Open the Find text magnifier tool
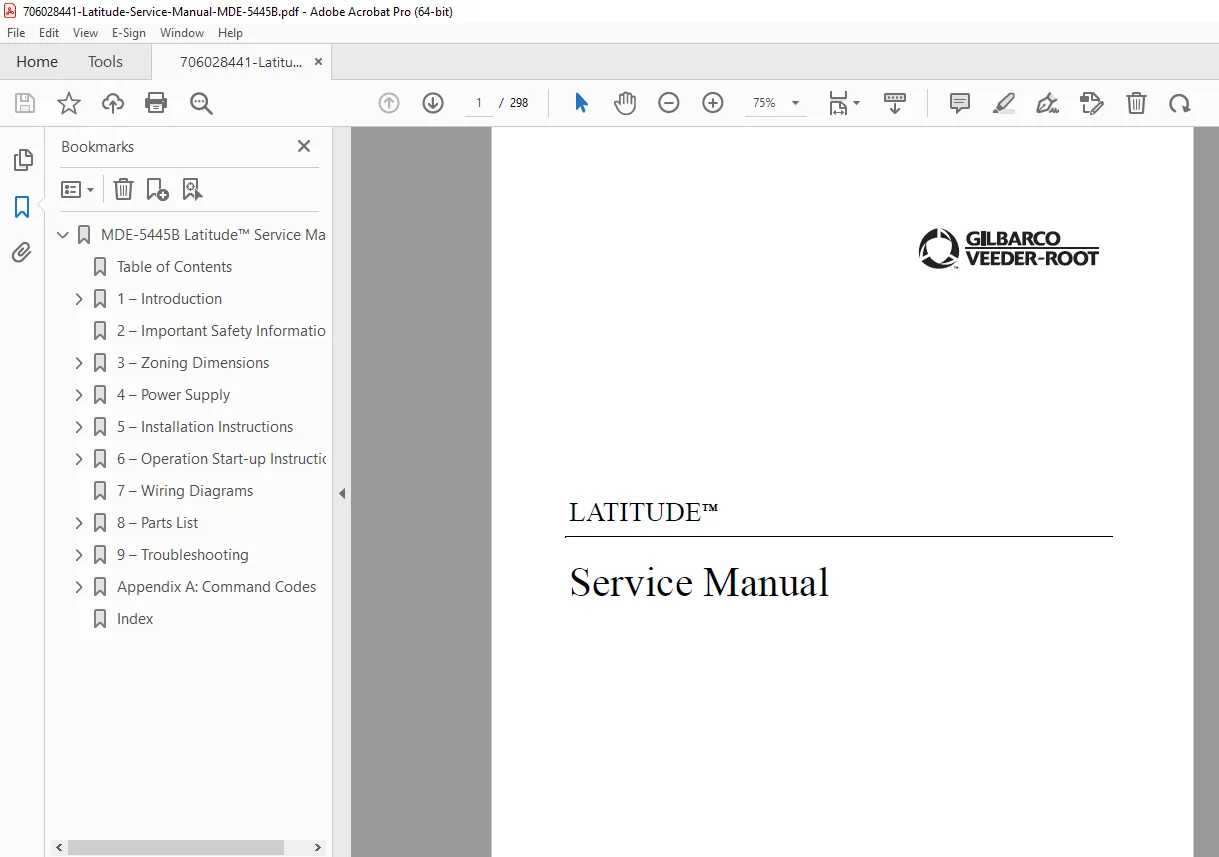The width and height of the screenshot is (1219, 857). (201, 103)
